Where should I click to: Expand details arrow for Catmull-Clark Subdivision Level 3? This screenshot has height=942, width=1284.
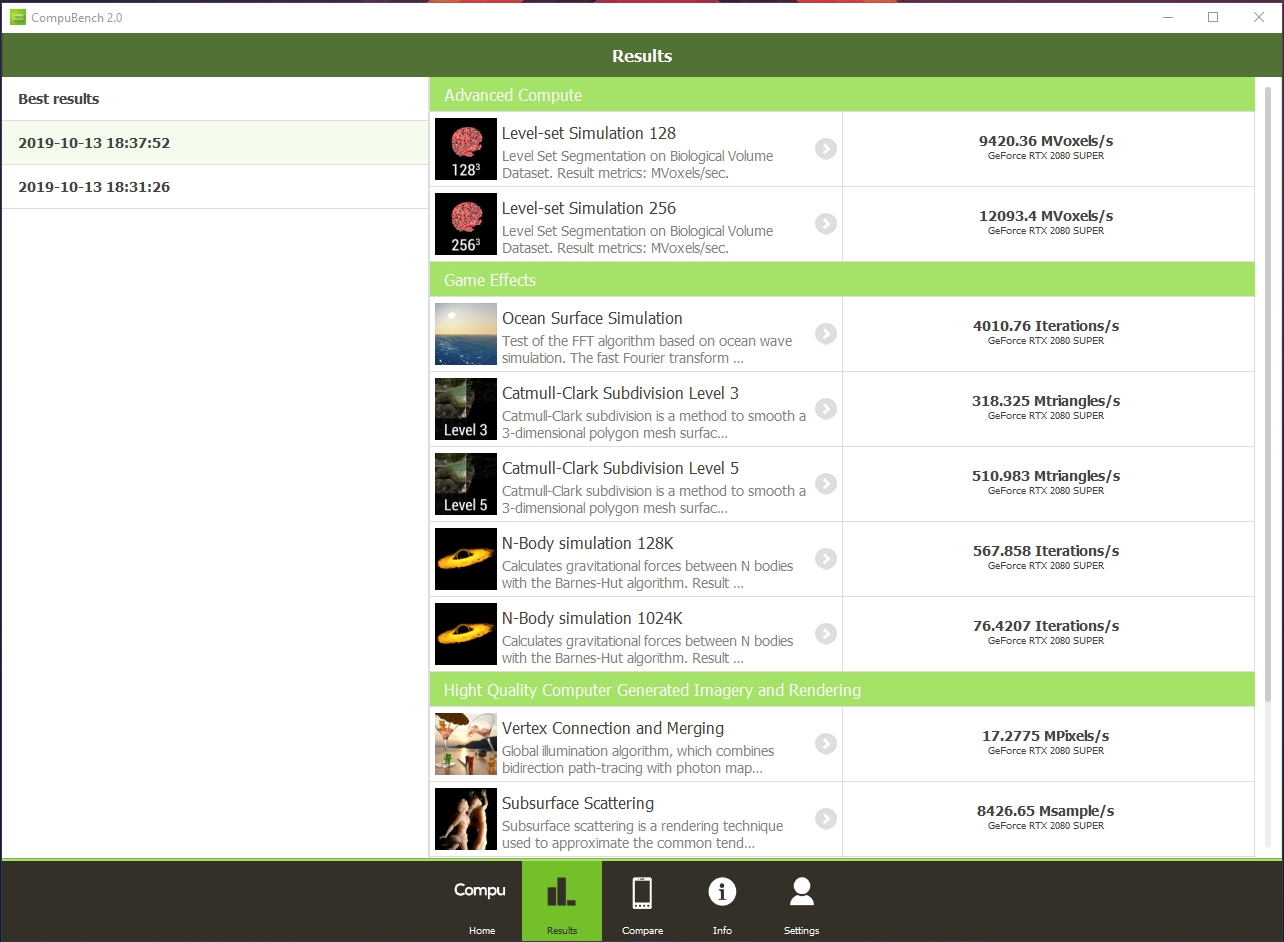pyautogui.click(x=826, y=409)
